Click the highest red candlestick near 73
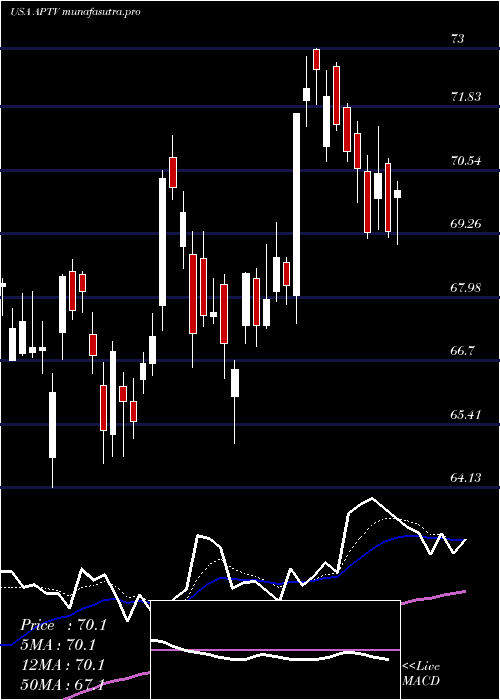The height and width of the screenshot is (700, 500). [x=317, y=59]
